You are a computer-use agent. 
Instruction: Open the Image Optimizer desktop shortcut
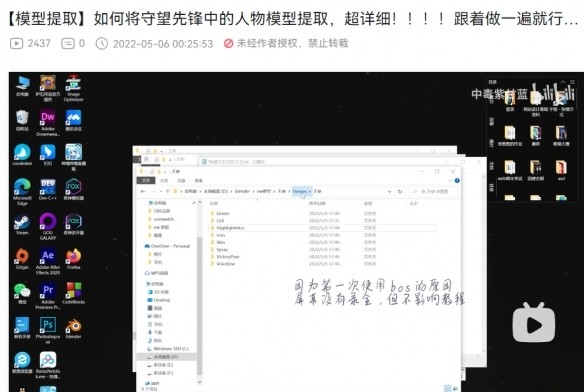[73, 88]
